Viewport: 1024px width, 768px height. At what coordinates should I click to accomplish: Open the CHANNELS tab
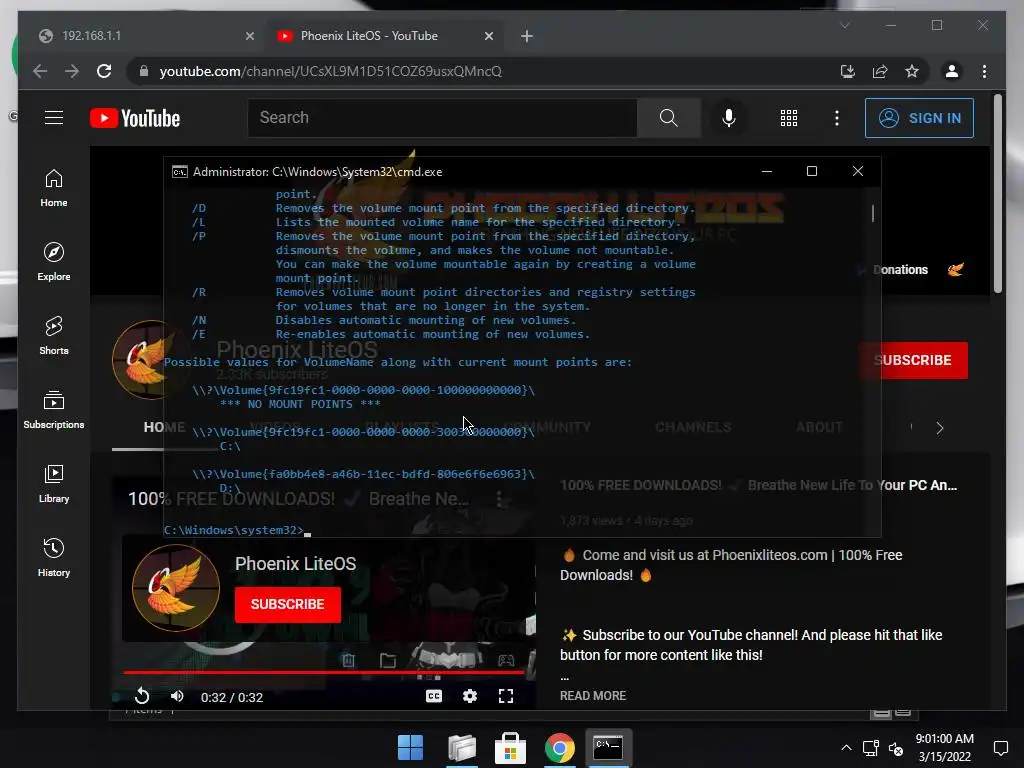pos(693,427)
